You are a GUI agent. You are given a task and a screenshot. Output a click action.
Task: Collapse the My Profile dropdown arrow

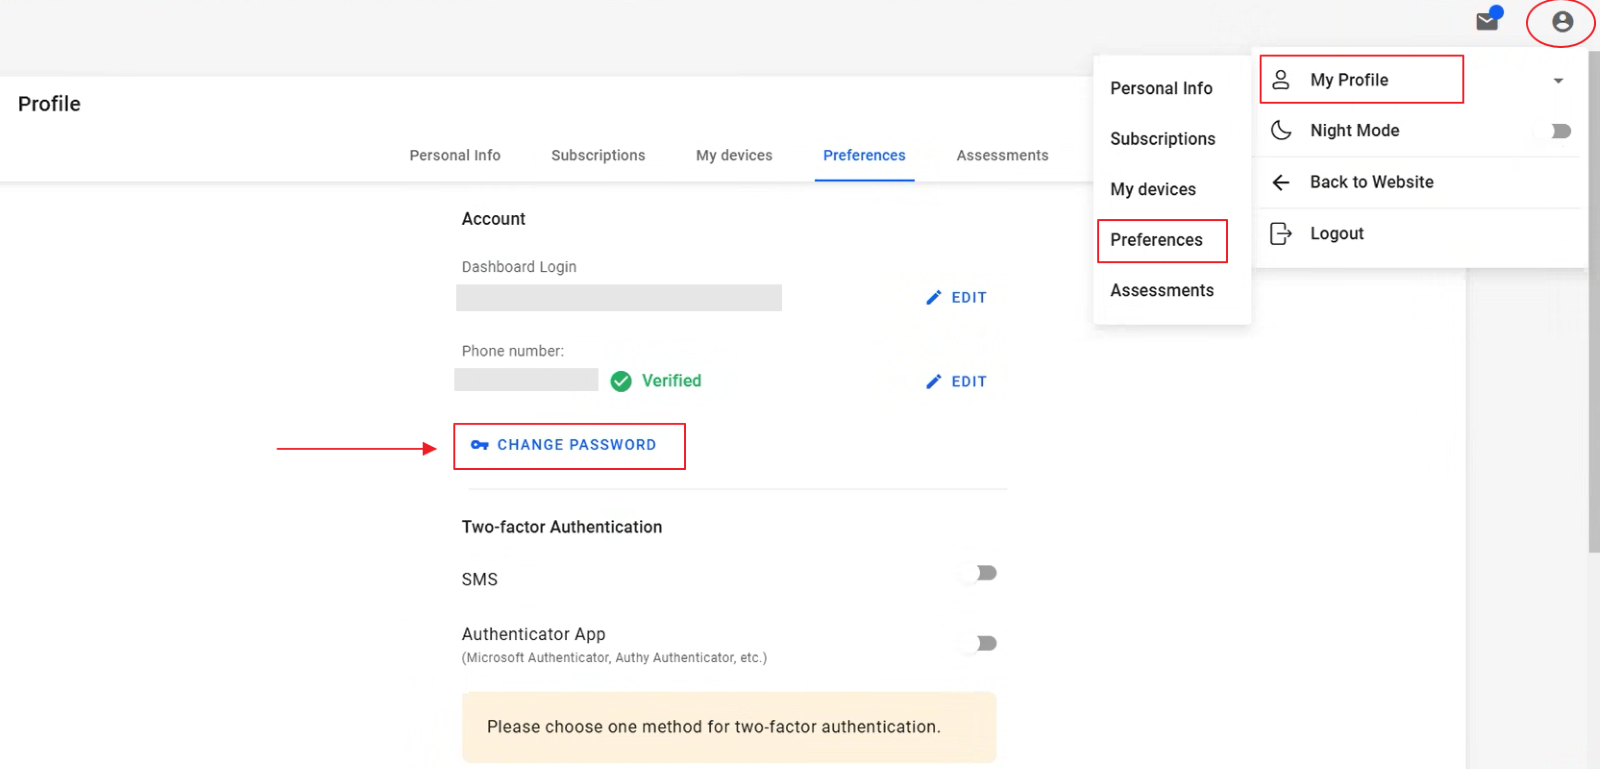click(1558, 81)
